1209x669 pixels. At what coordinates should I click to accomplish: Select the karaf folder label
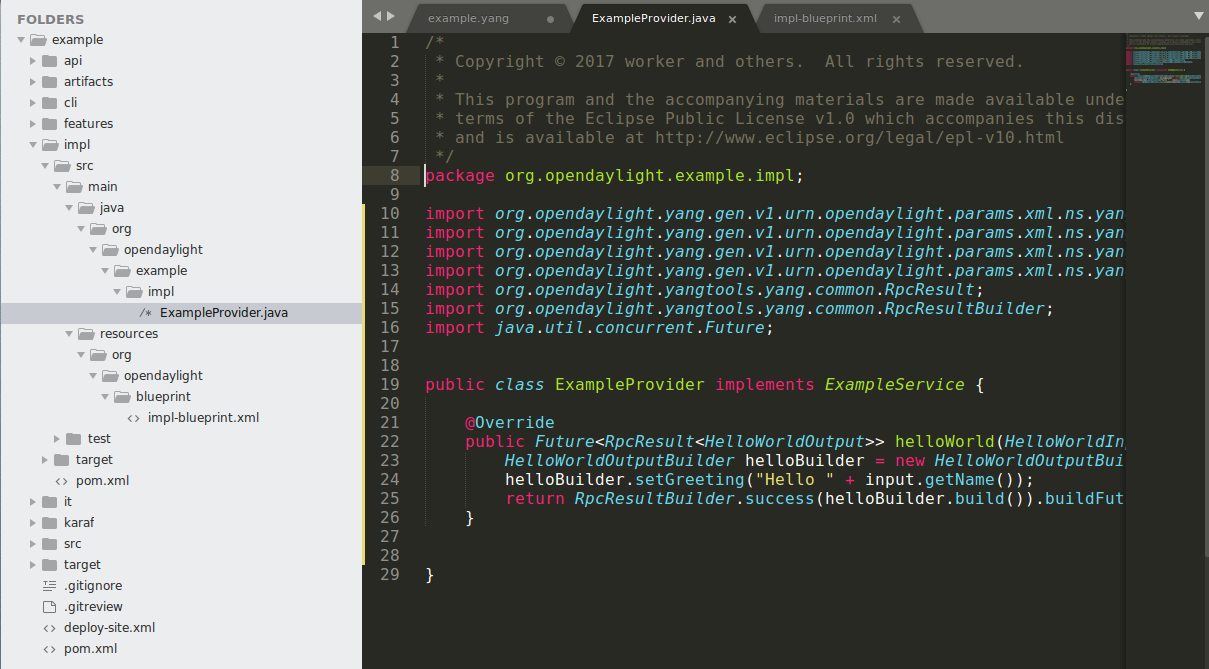(79, 523)
